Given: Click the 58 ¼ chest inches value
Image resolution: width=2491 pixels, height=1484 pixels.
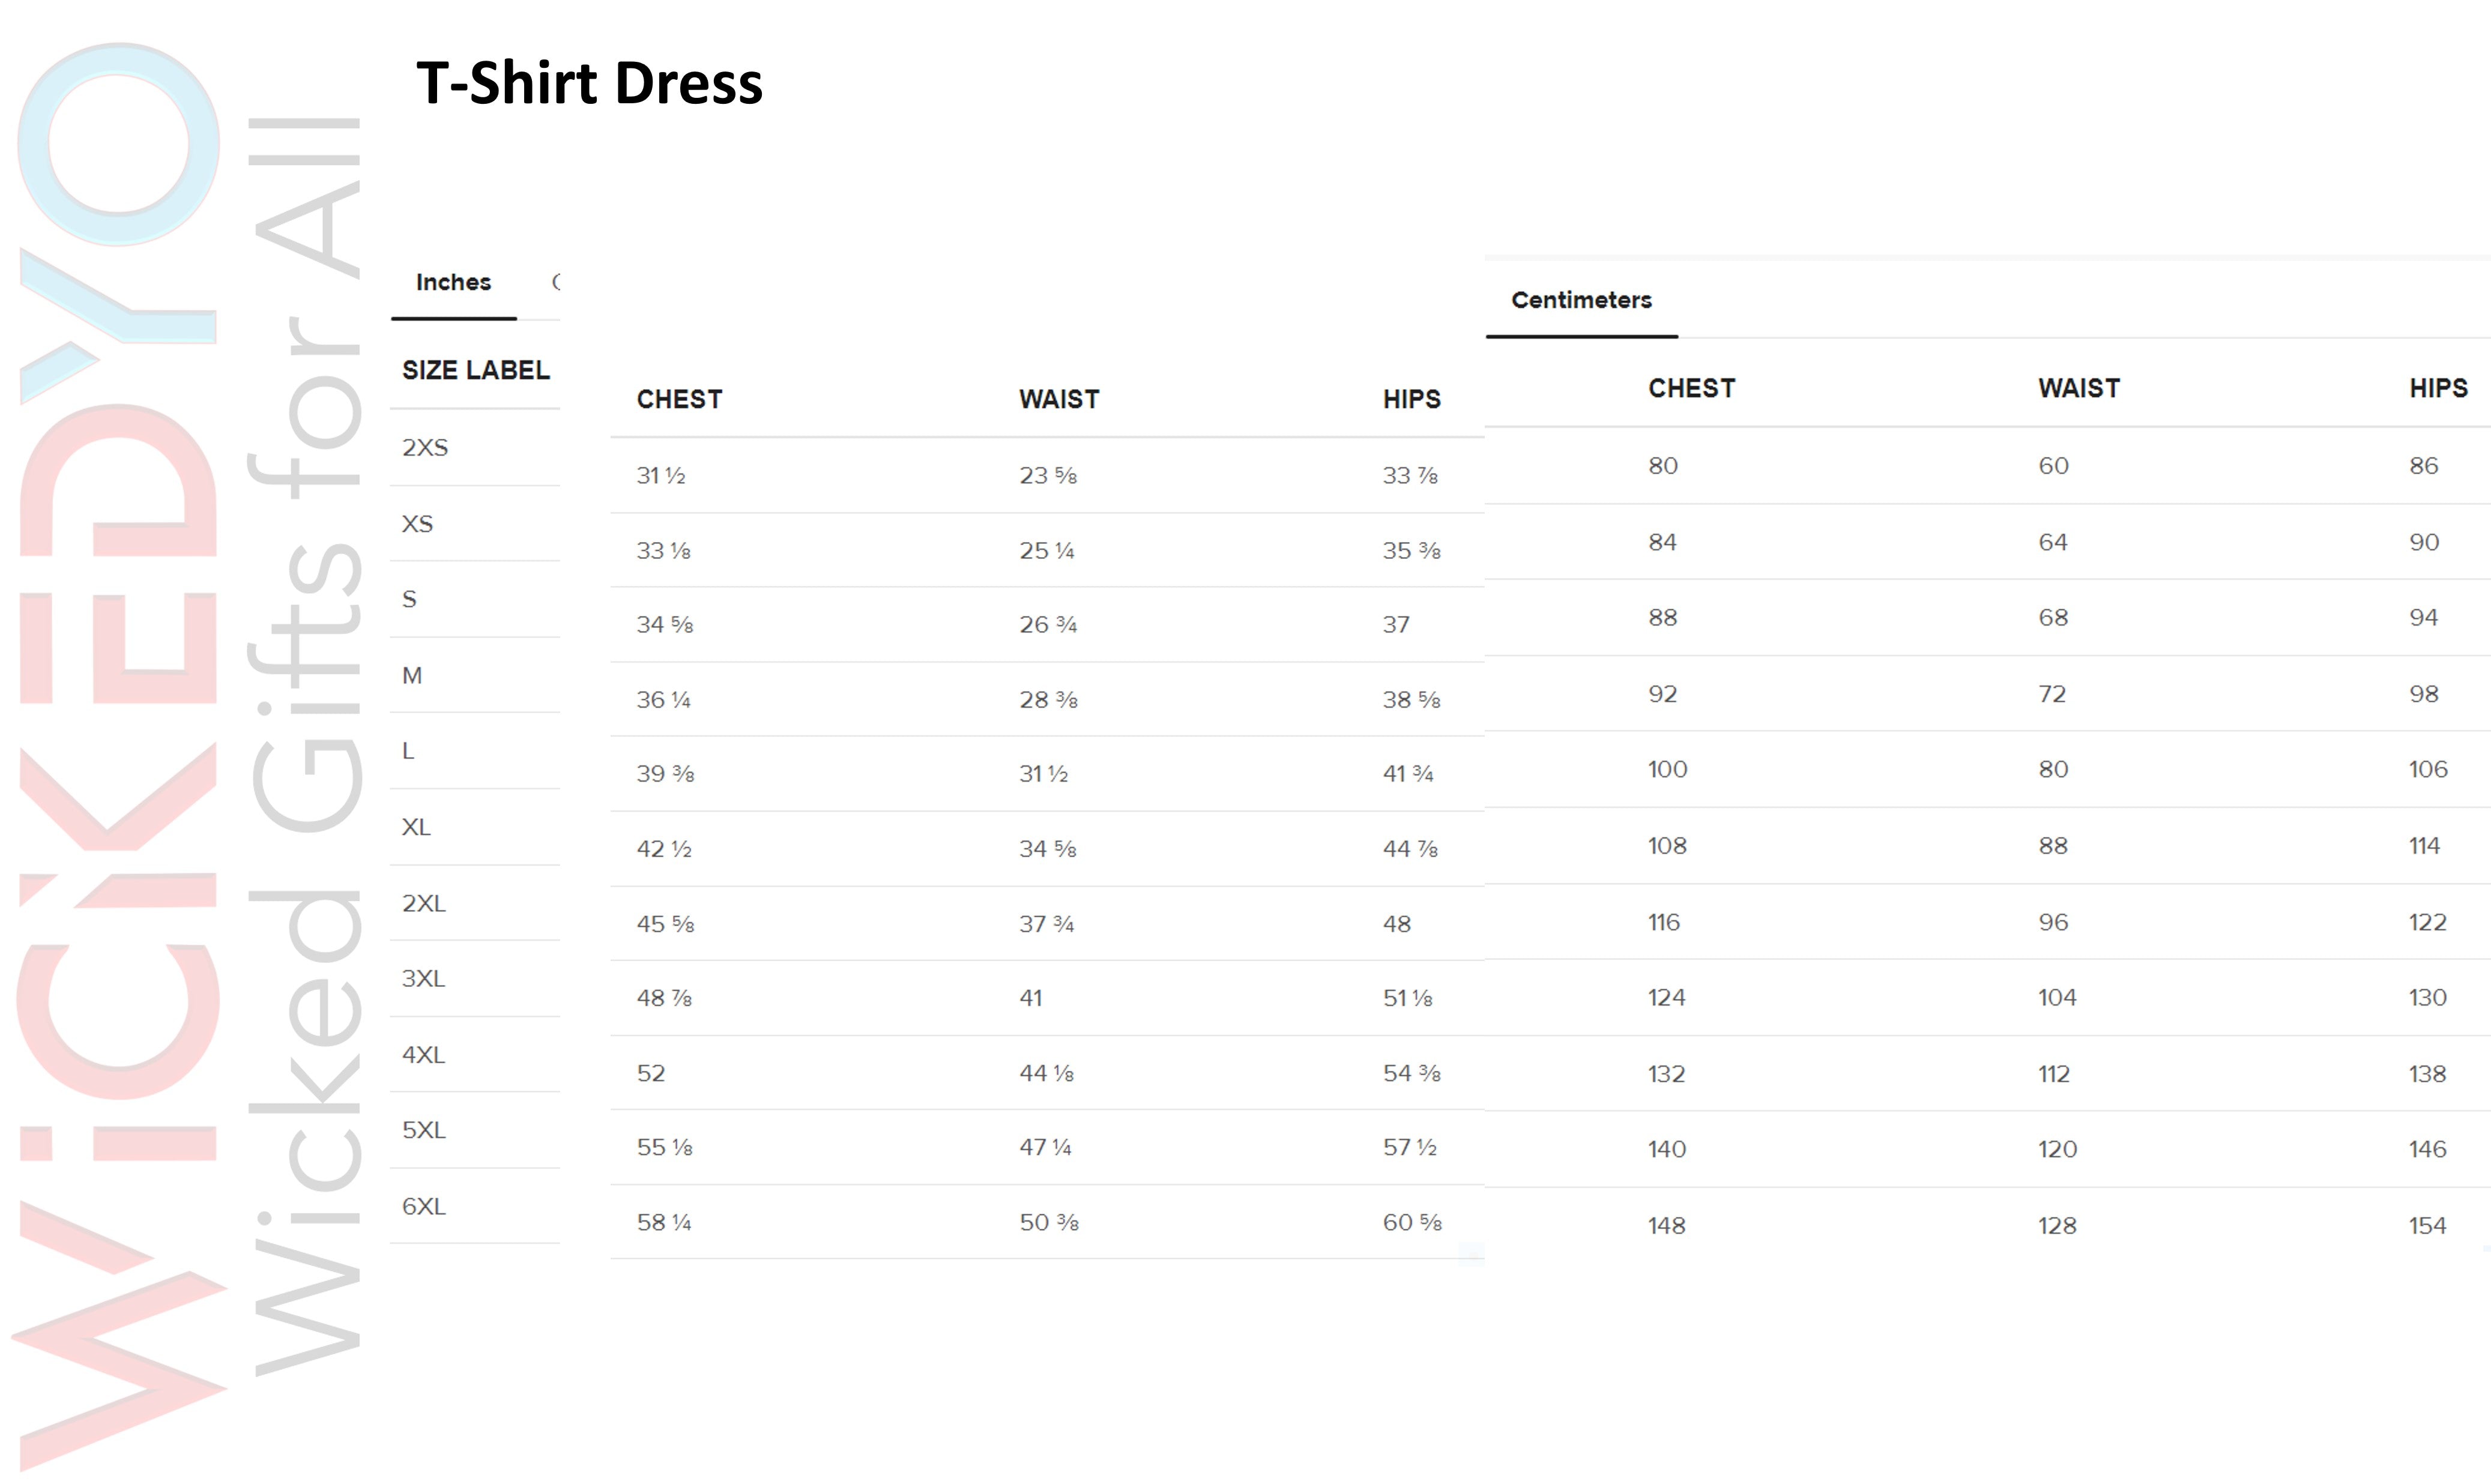Looking at the screenshot, I should [x=664, y=1223].
